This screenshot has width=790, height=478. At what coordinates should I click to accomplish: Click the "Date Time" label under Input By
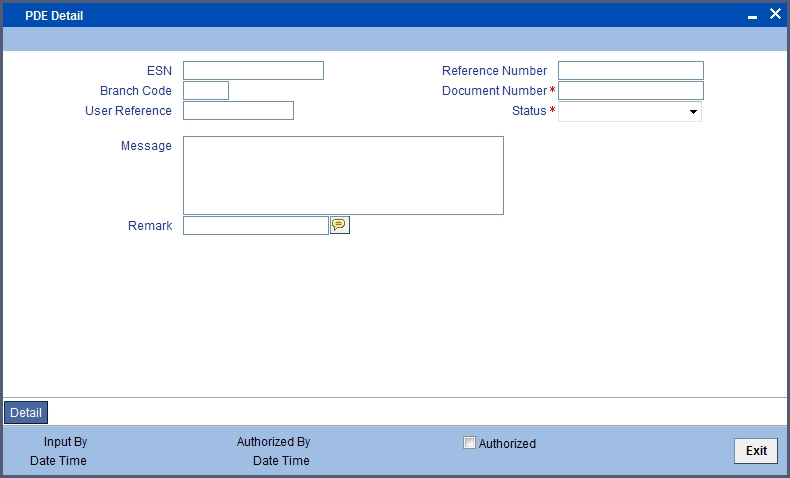coord(58,461)
